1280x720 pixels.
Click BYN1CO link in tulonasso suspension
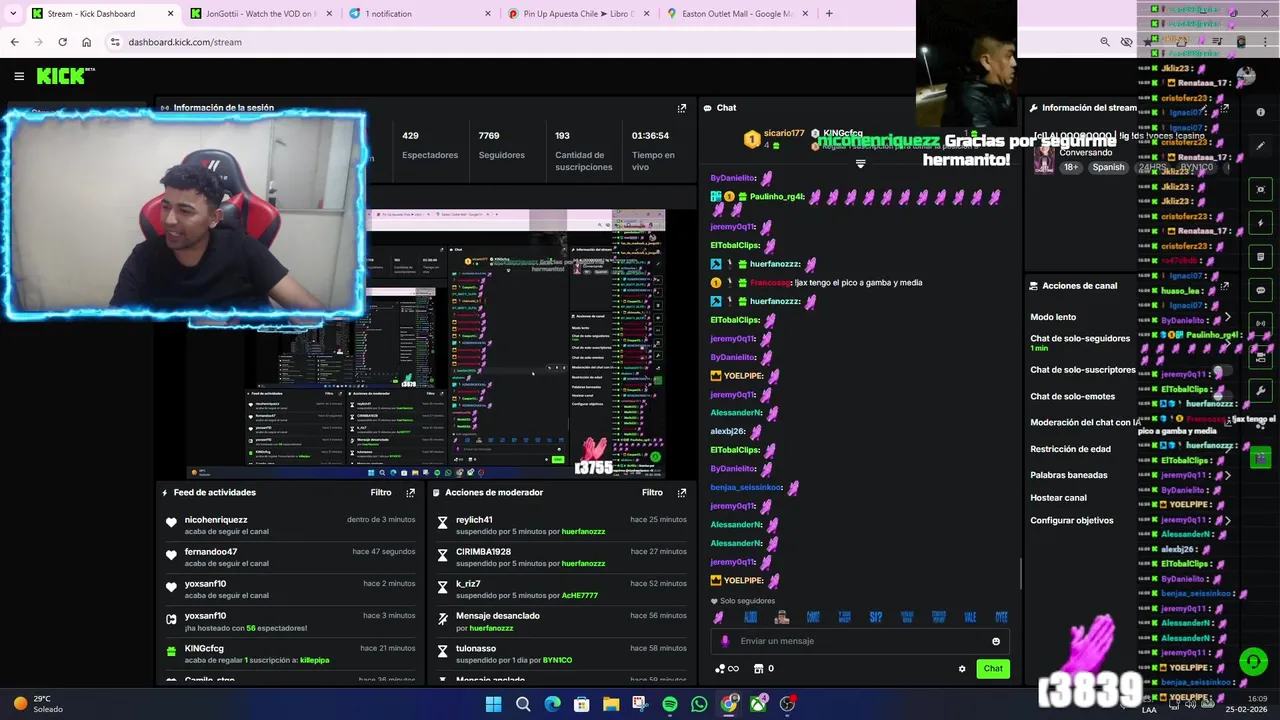click(x=557, y=660)
